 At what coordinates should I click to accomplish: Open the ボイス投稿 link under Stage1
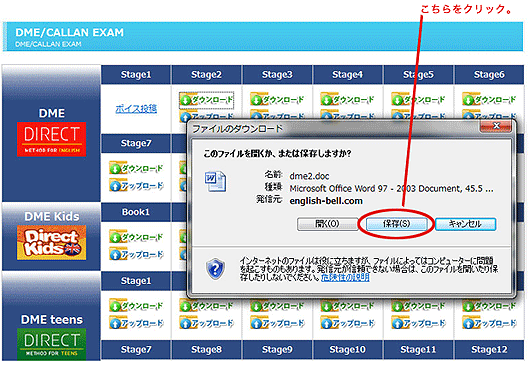pyautogui.click(x=136, y=109)
